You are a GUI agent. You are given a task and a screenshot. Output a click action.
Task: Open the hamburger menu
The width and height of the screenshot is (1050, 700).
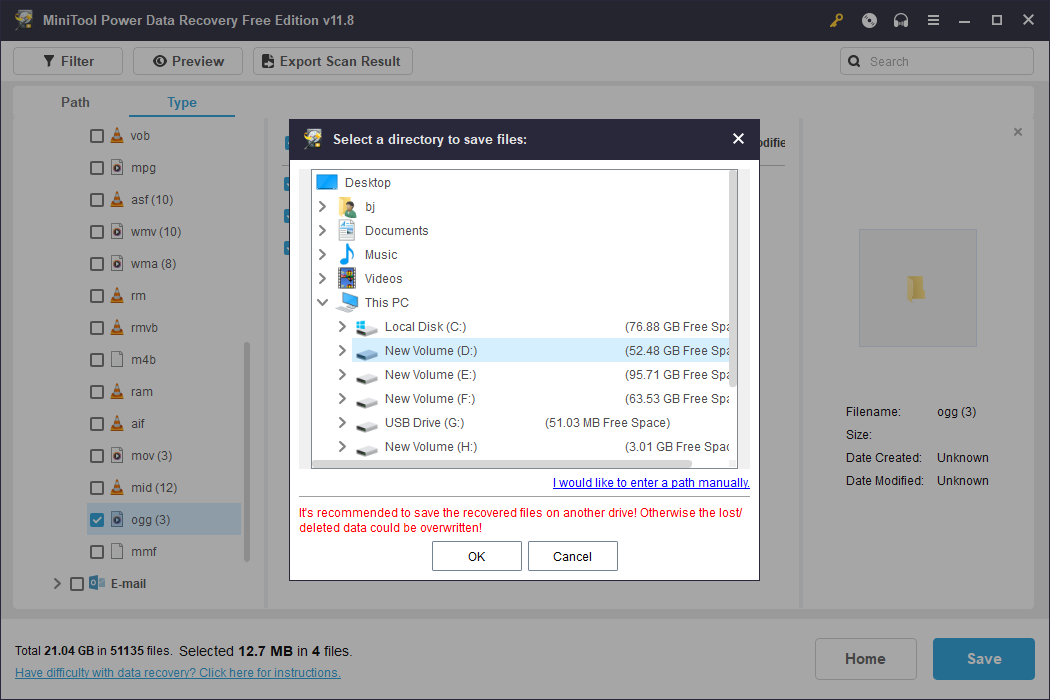[x=932, y=20]
